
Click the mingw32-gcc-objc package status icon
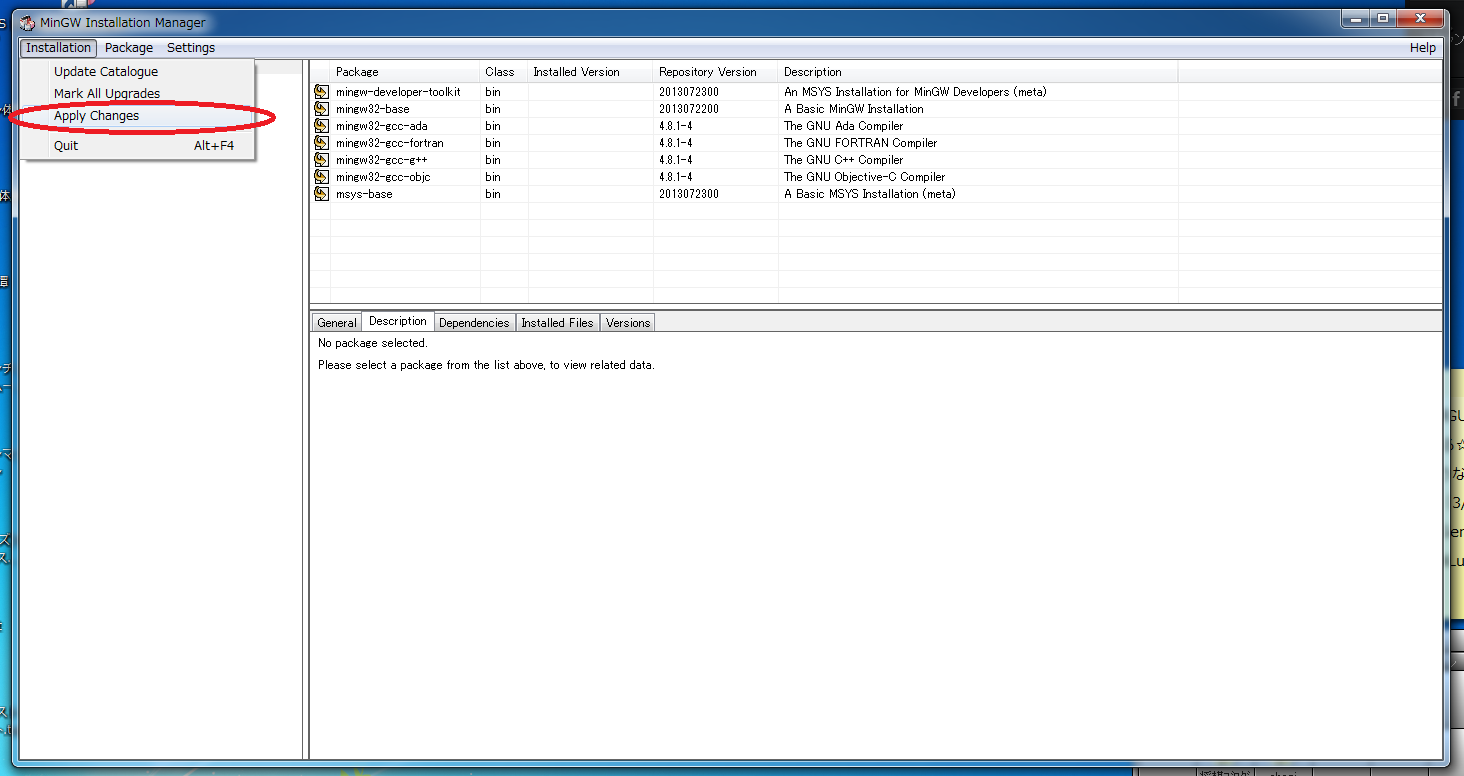pyautogui.click(x=321, y=177)
